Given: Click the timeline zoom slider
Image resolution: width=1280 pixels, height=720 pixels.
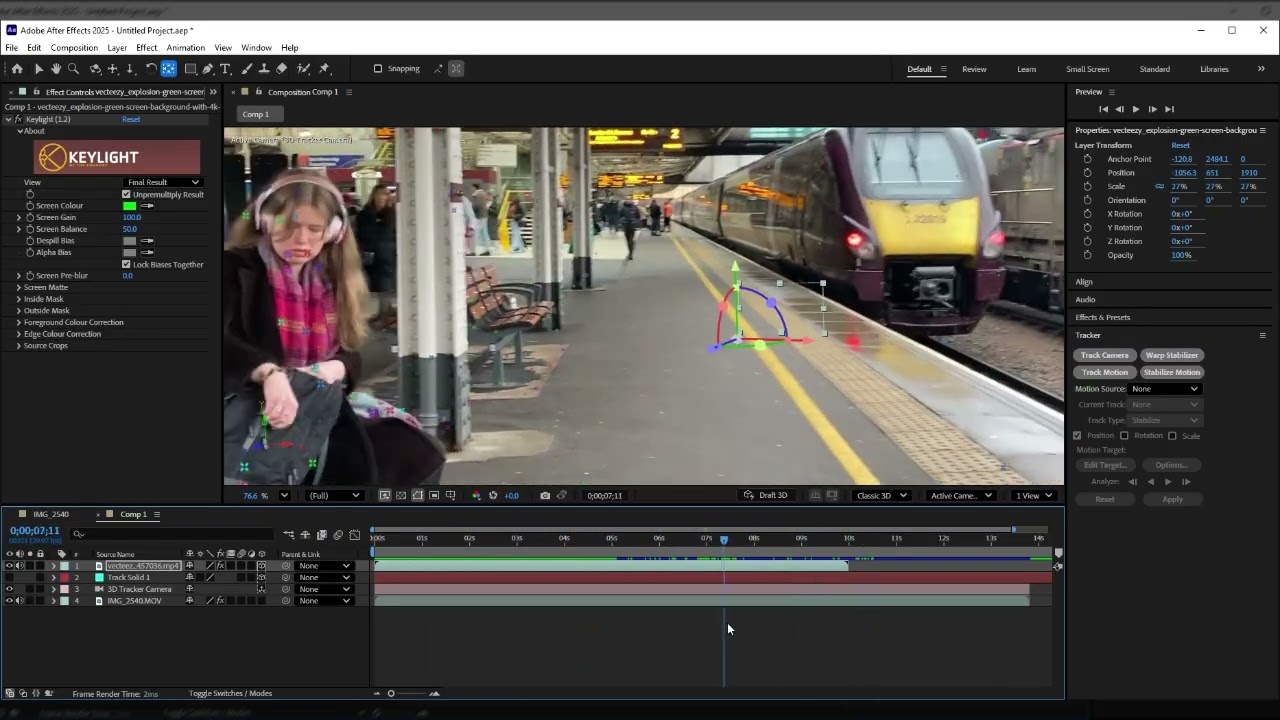Looking at the screenshot, I should (405, 694).
